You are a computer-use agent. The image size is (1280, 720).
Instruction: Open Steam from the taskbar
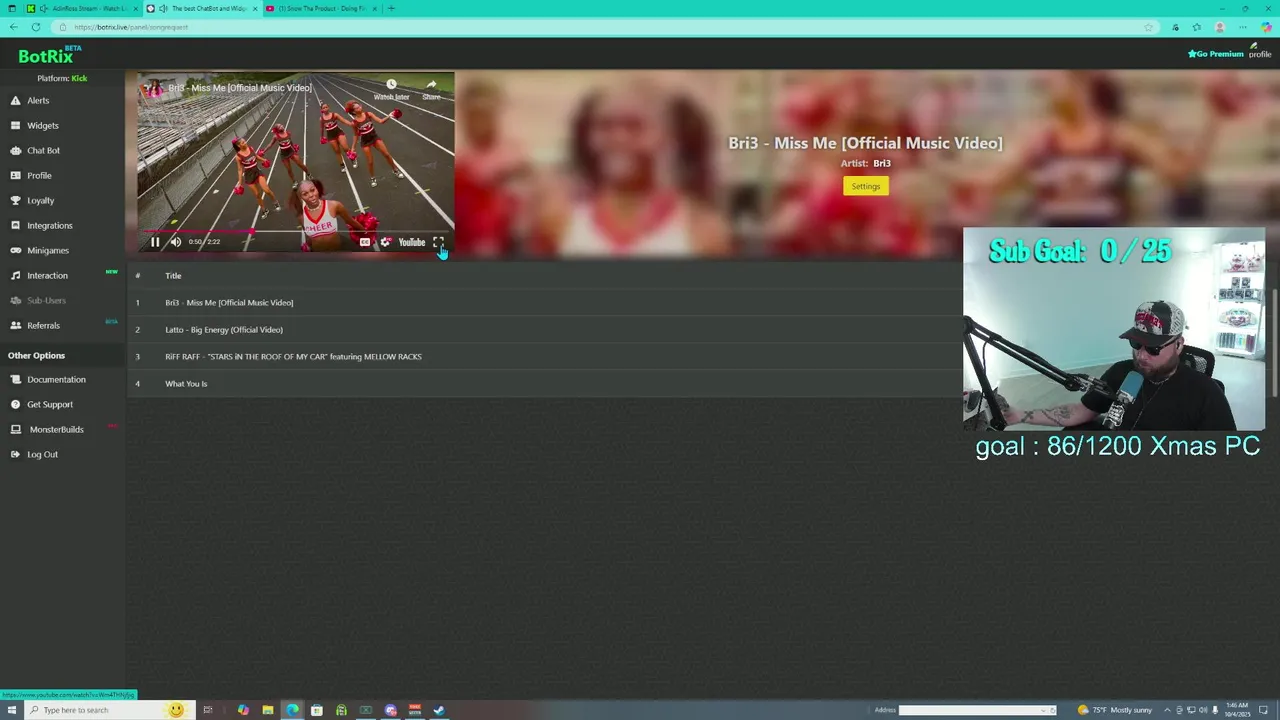(x=439, y=710)
